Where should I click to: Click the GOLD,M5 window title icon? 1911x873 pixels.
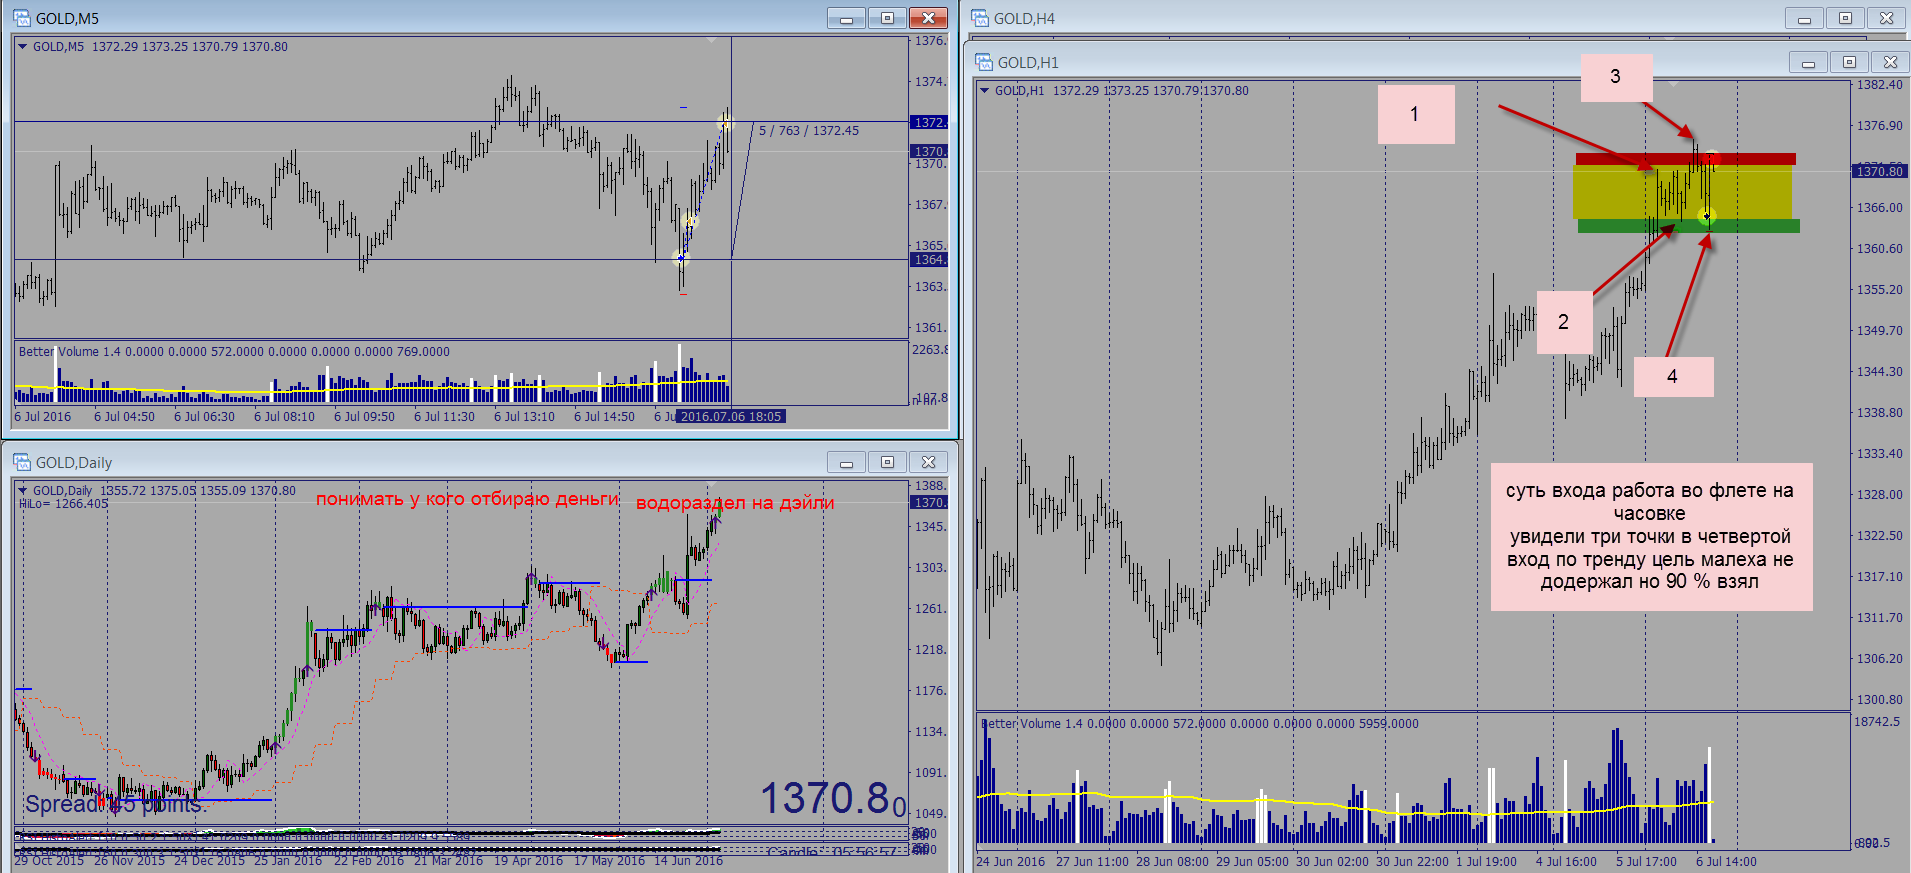[x=21, y=18]
